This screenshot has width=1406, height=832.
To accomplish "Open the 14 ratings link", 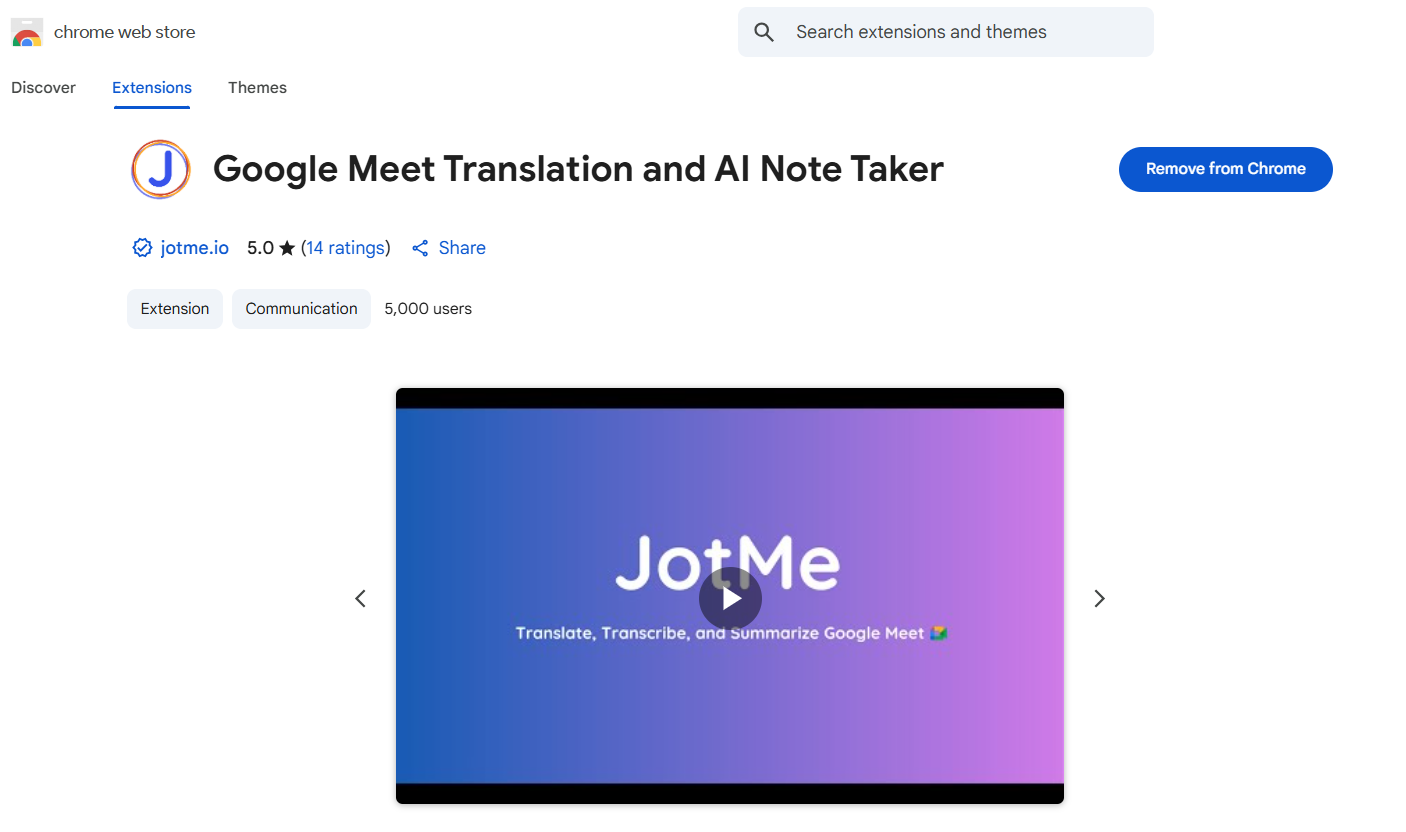I will point(346,248).
